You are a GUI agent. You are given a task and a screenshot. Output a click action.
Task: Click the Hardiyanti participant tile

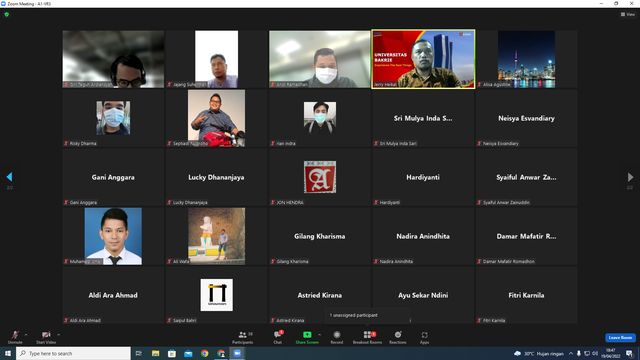pos(423,177)
